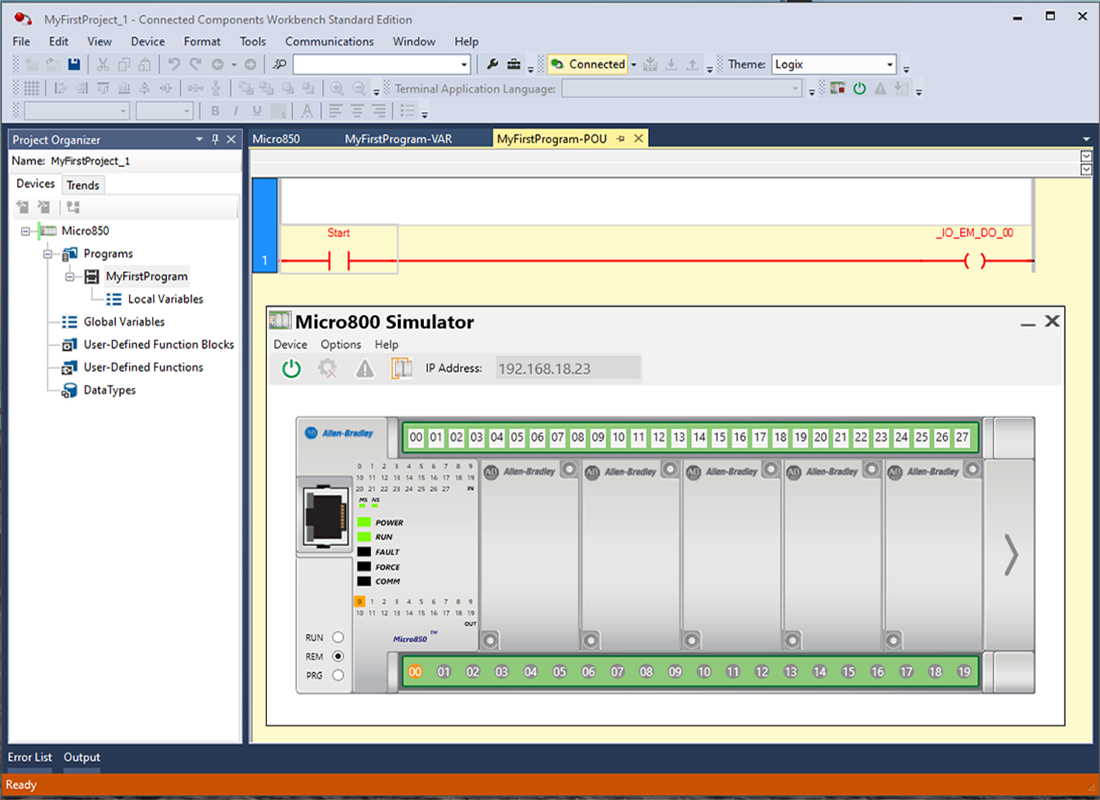Click the Ethernet port on the Micro850 controller
Viewport: 1100px width, 800px height.
[x=326, y=515]
